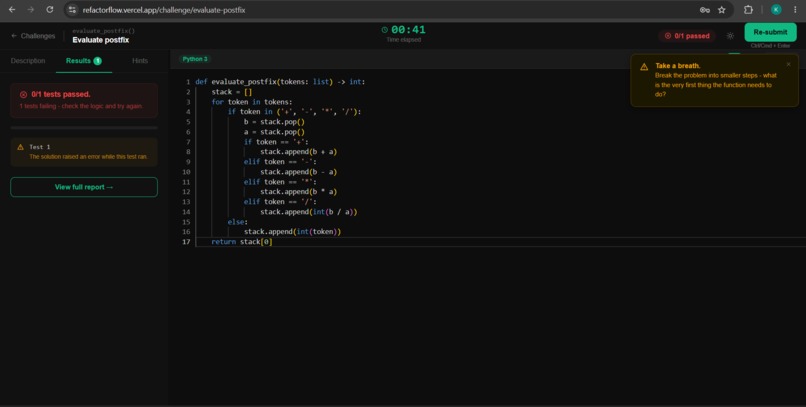The height and width of the screenshot is (407, 806).
Task: Click the 0/1 passed status badge
Action: point(687,36)
